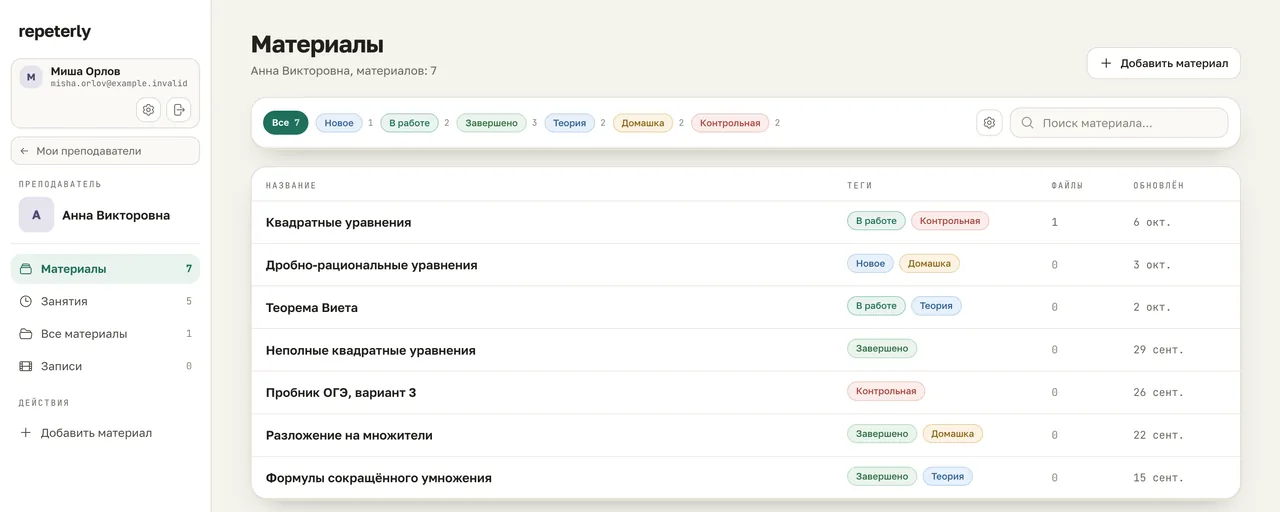1280x512 pixels.
Task: Filter by Теория tag chip in filter bar
Action: 569,123
